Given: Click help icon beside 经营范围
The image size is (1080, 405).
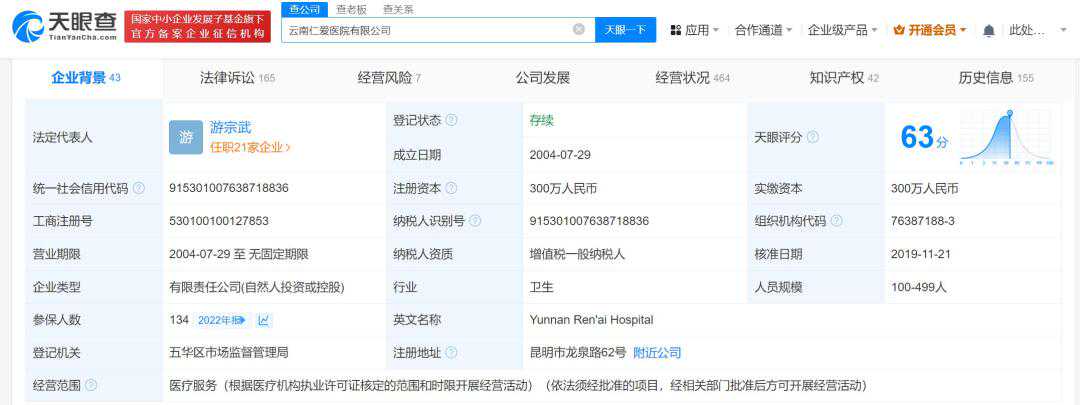Looking at the screenshot, I should [91, 385].
